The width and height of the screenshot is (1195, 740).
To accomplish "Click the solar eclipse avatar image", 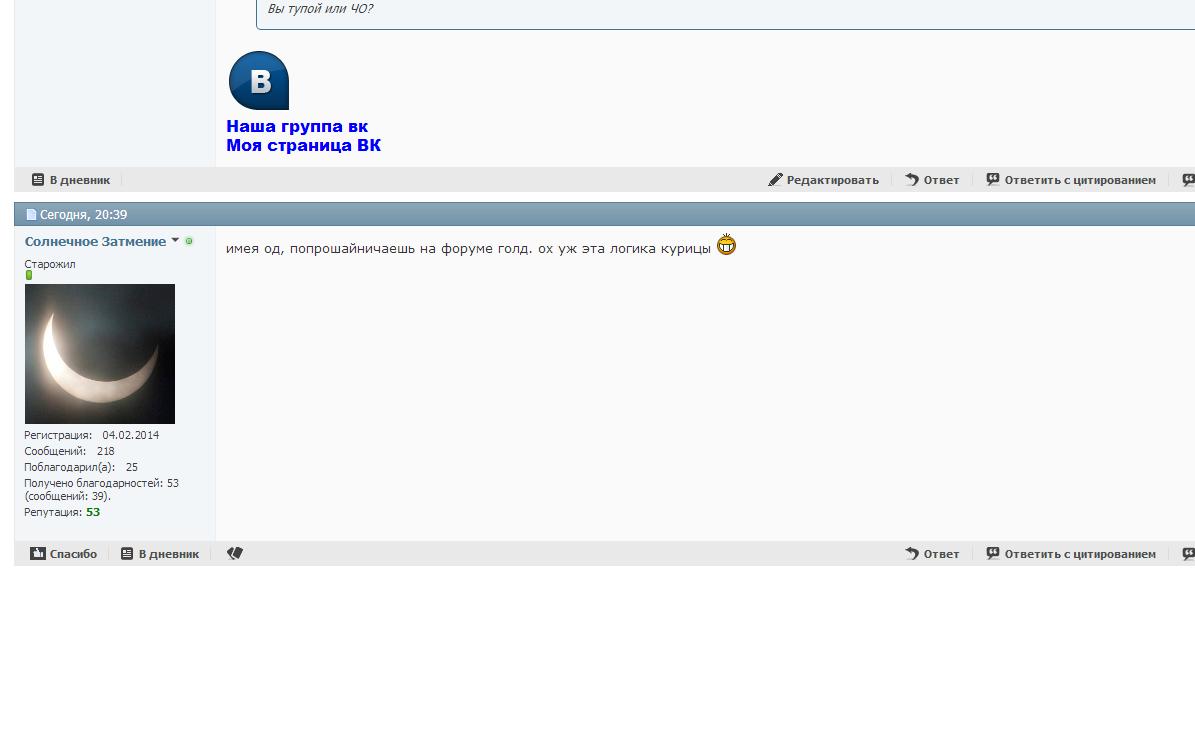I will 100,354.
